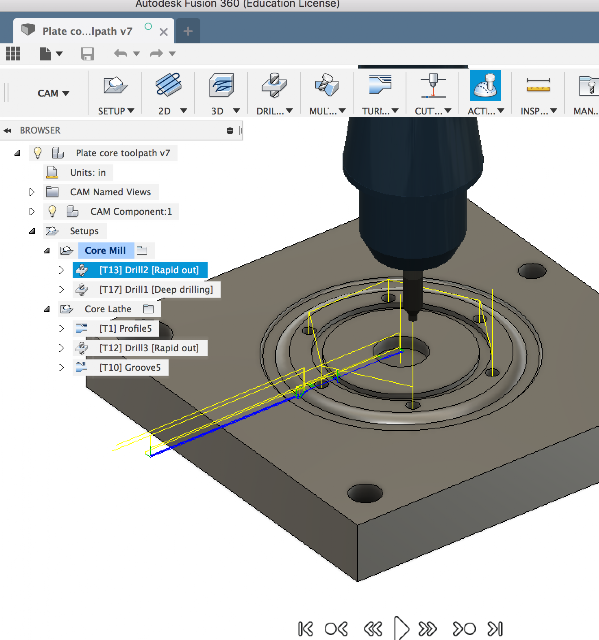The height and width of the screenshot is (640, 599).
Task: Click the Inspect measure icon
Action: pos(538,85)
